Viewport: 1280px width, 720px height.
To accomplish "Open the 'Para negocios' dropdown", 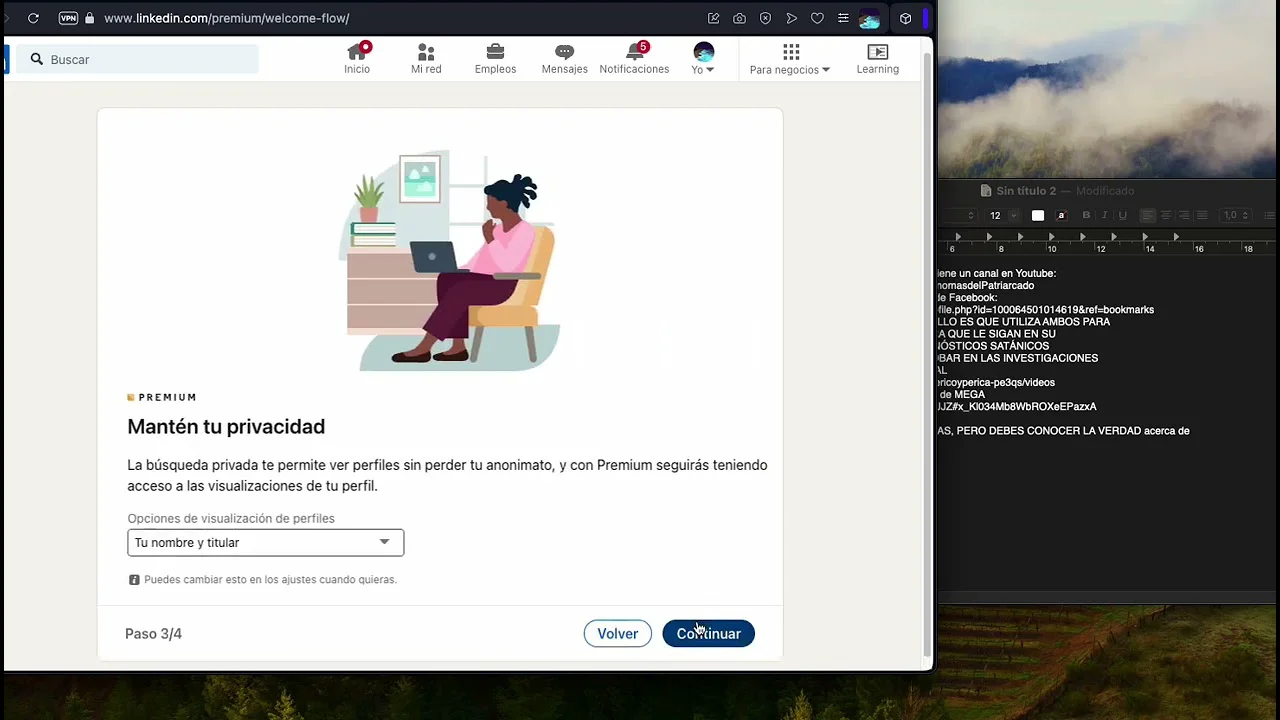I will click(x=790, y=59).
